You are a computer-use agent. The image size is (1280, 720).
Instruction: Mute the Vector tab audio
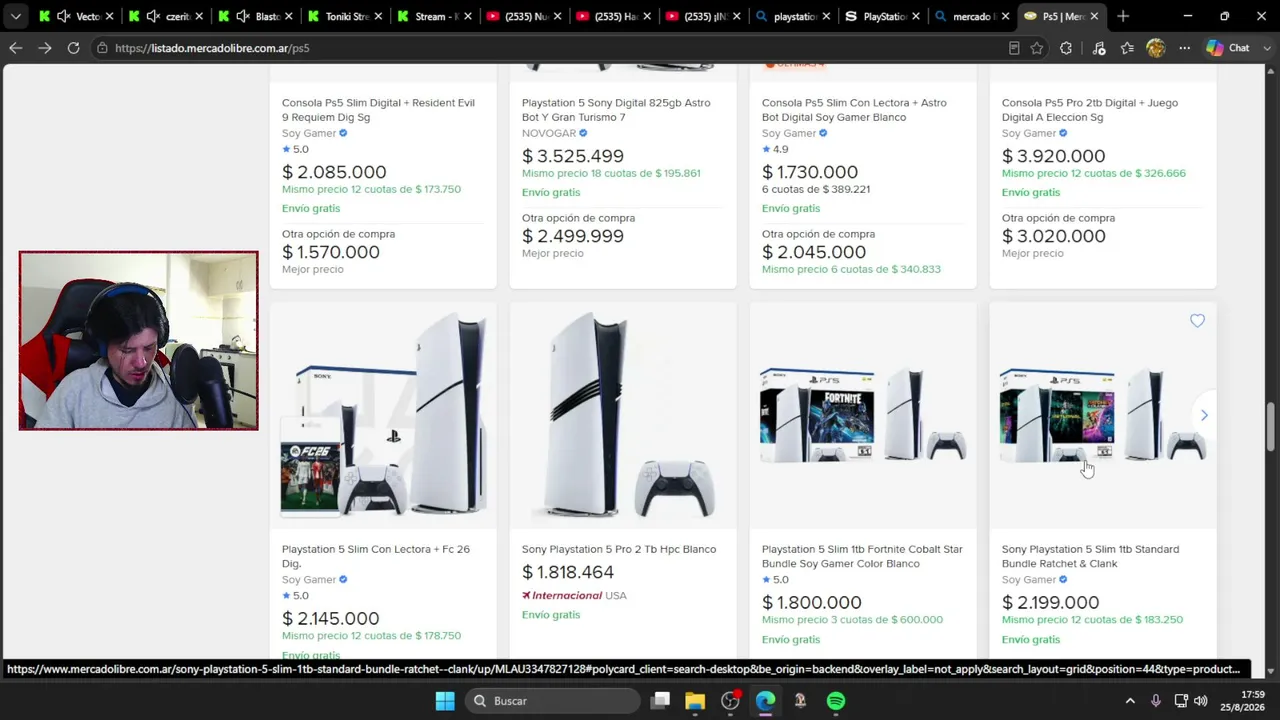pos(63,16)
